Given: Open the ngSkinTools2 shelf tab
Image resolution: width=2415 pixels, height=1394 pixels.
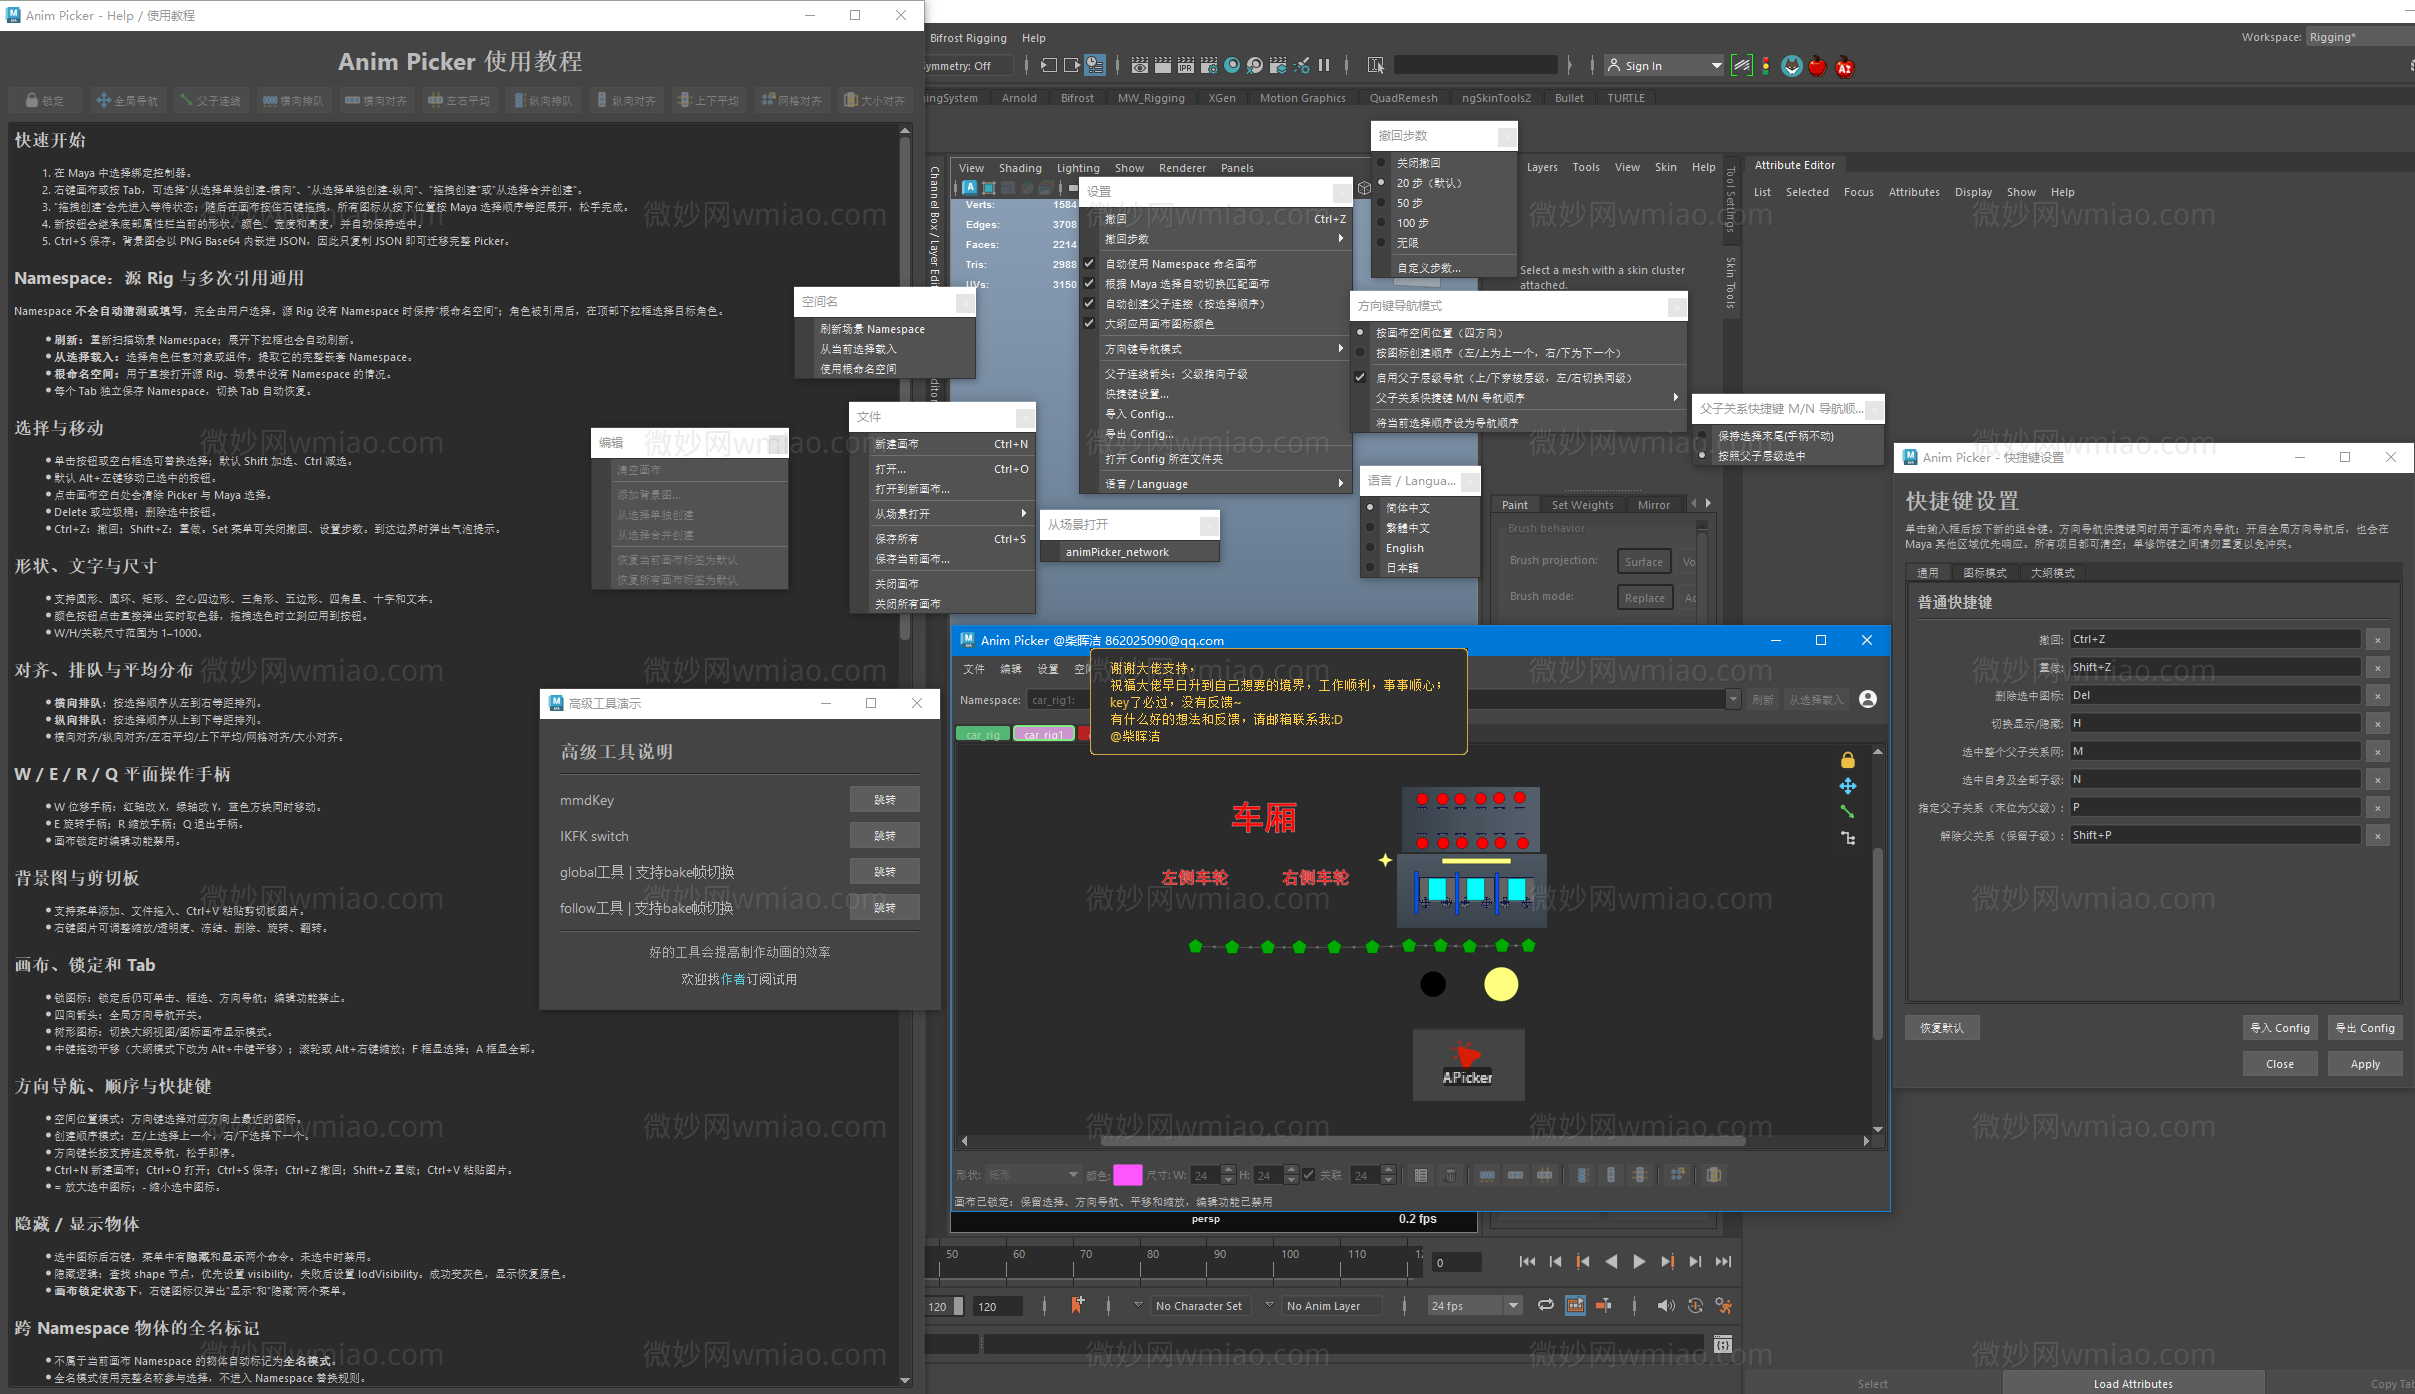Looking at the screenshot, I should (1496, 98).
